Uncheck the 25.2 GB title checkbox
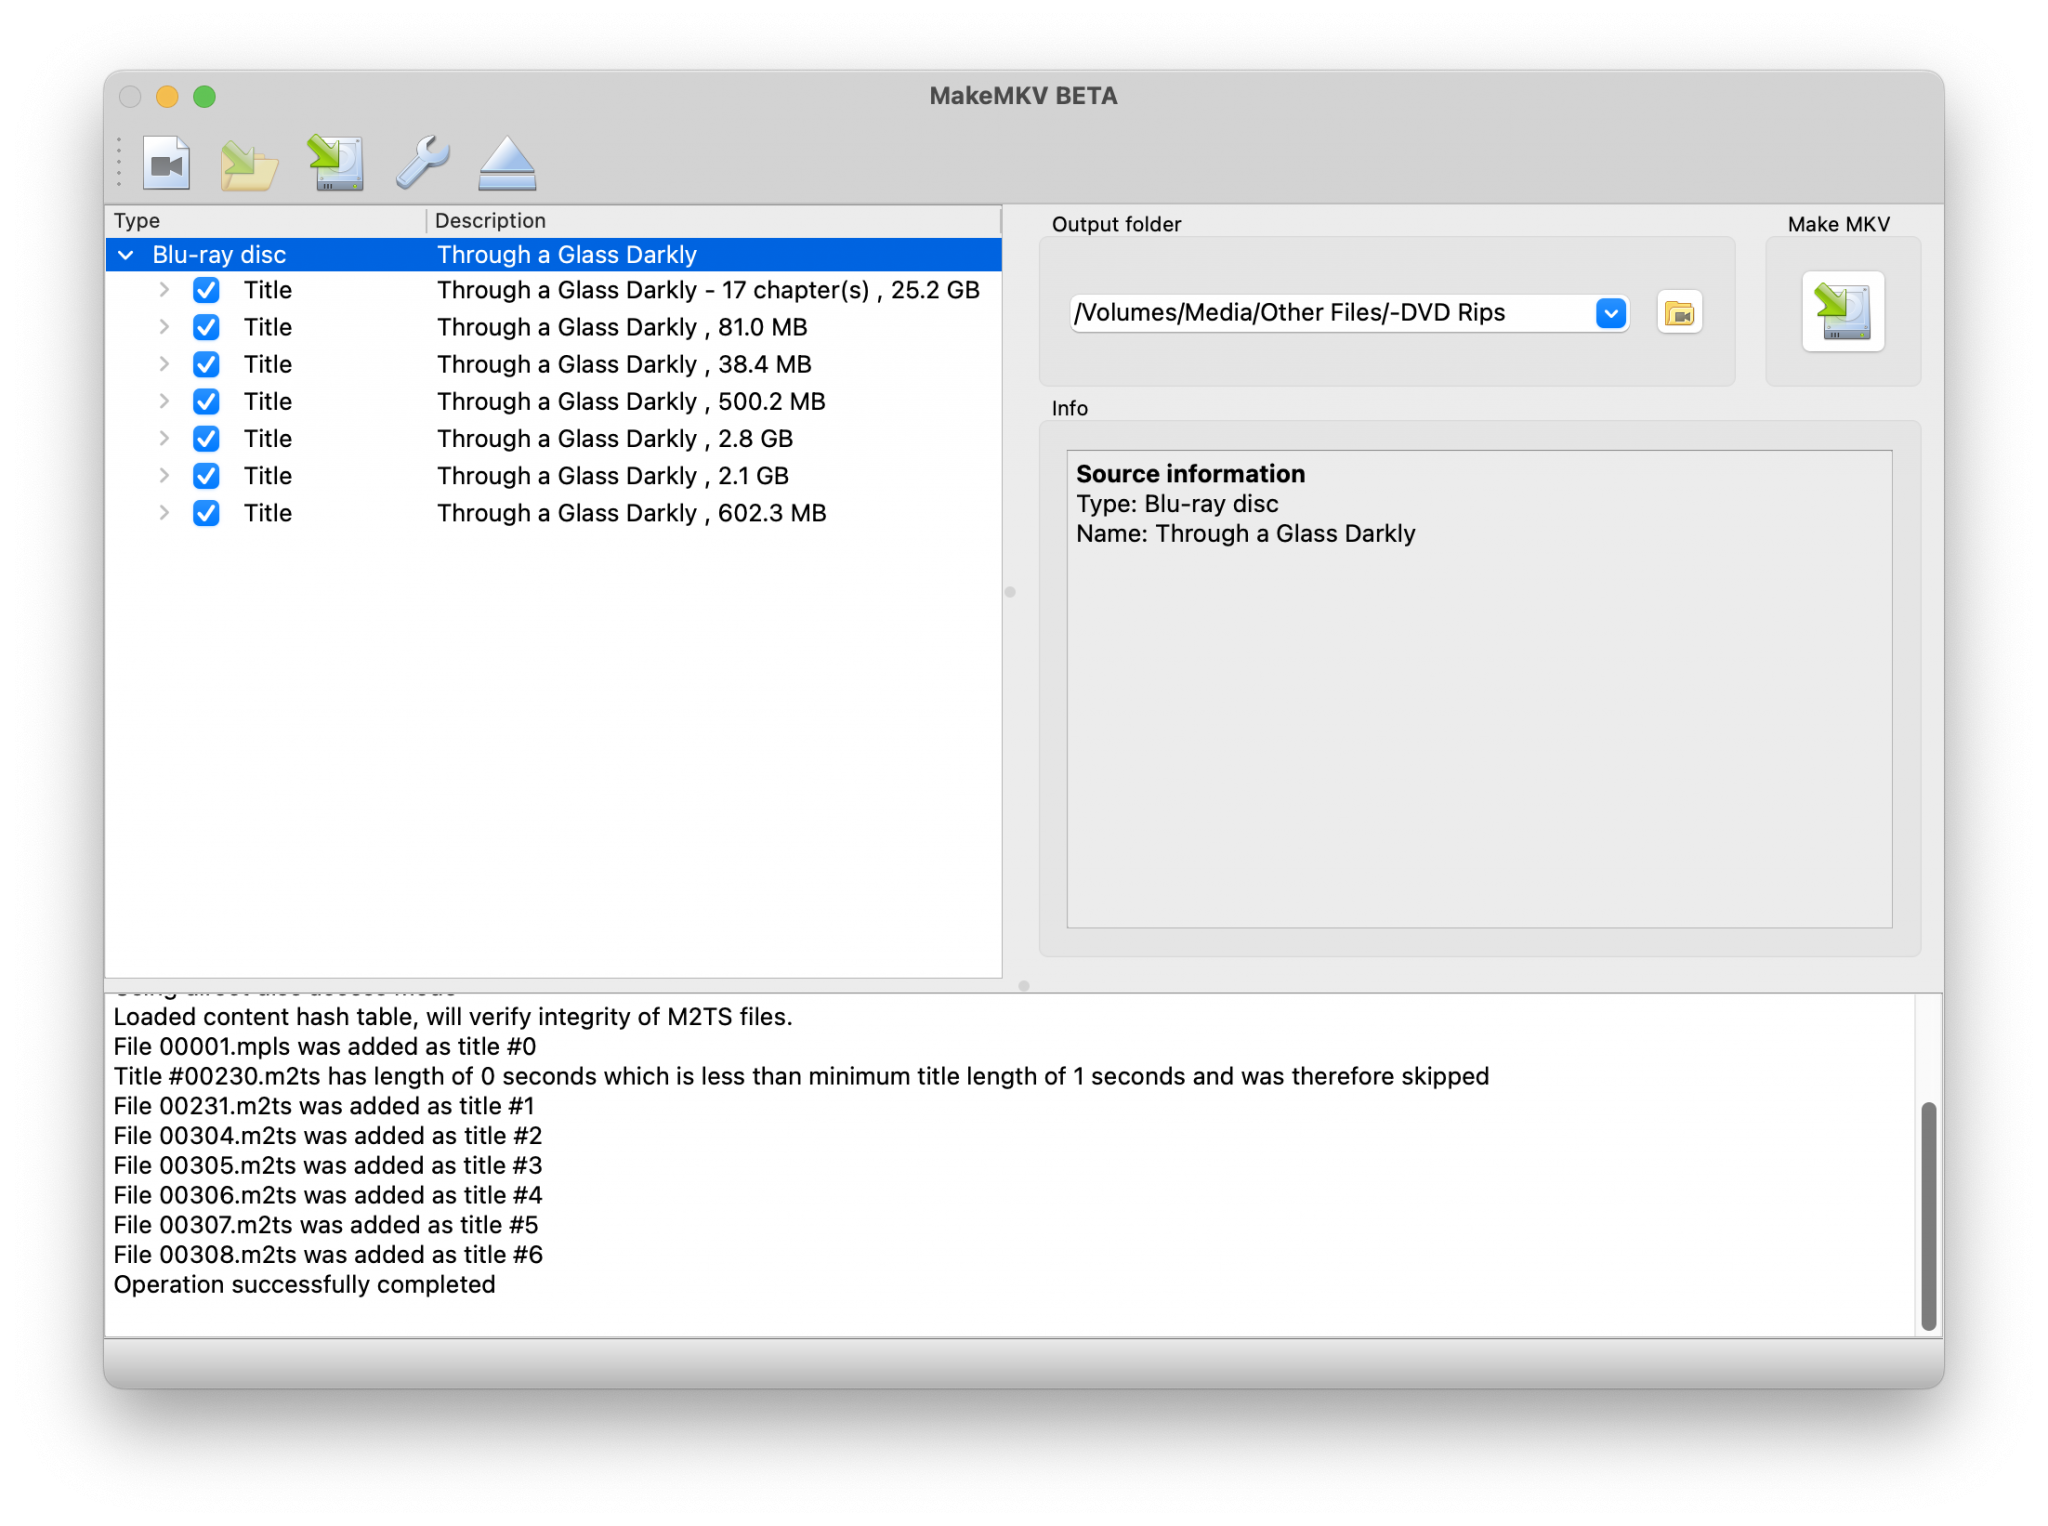The image size is (2048, 1526). click(x=206, y=290)
